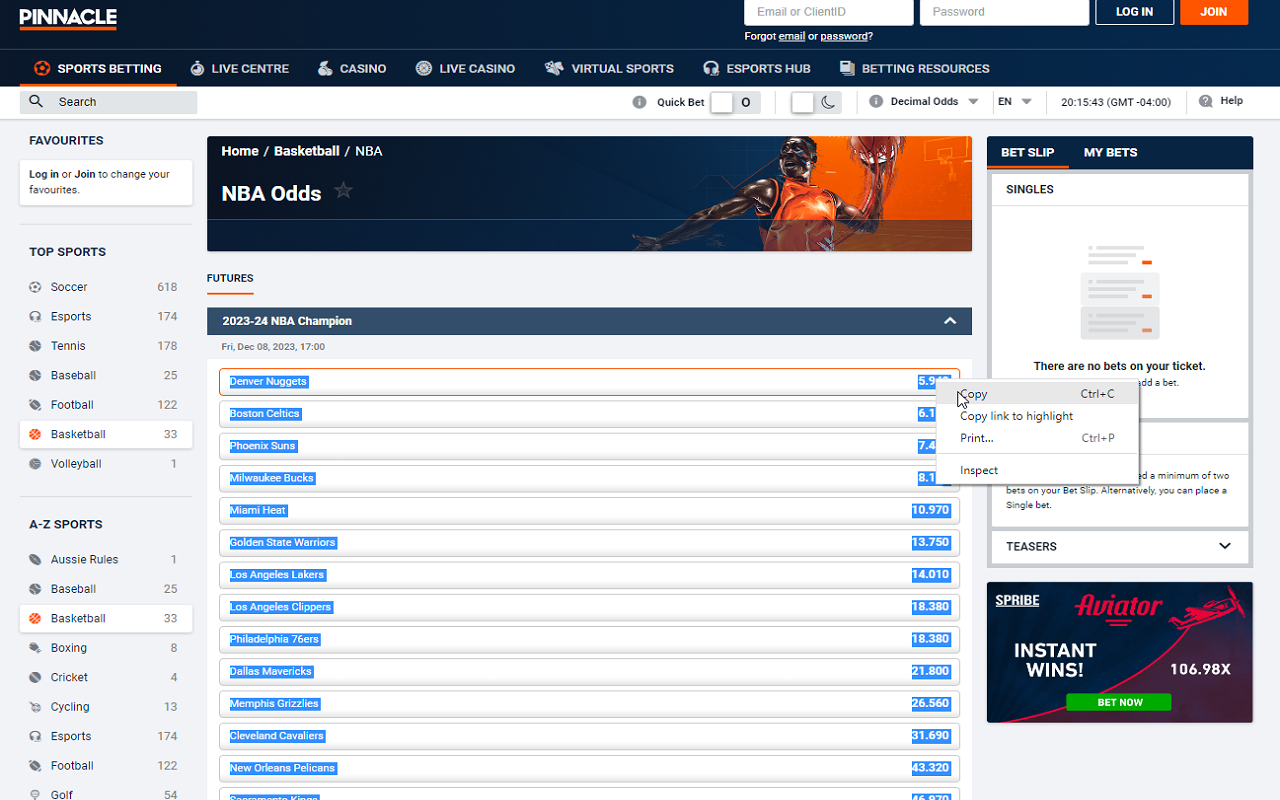Click the Tennis icon in Top Sports
This screenshot has height=800, width=1280.
pos(36,346)
